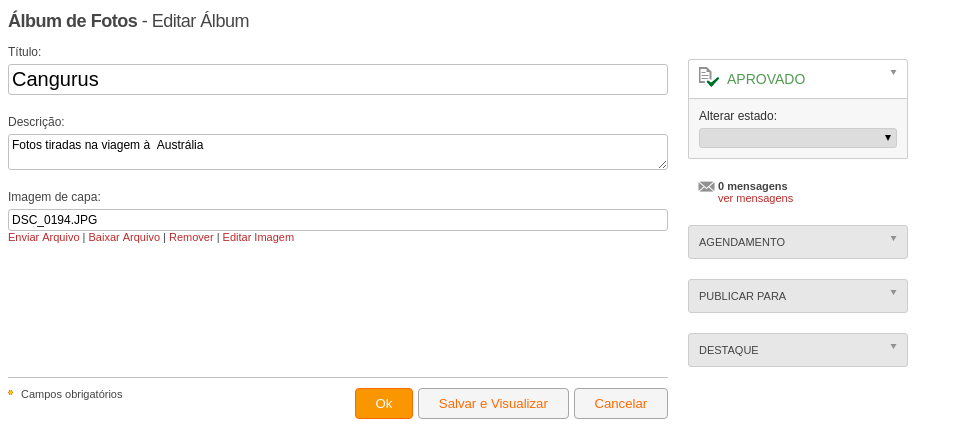Expand the PUBLICAR PARA panel
Viewport: 975px width, 444px height.
click(x=798, y=296)
